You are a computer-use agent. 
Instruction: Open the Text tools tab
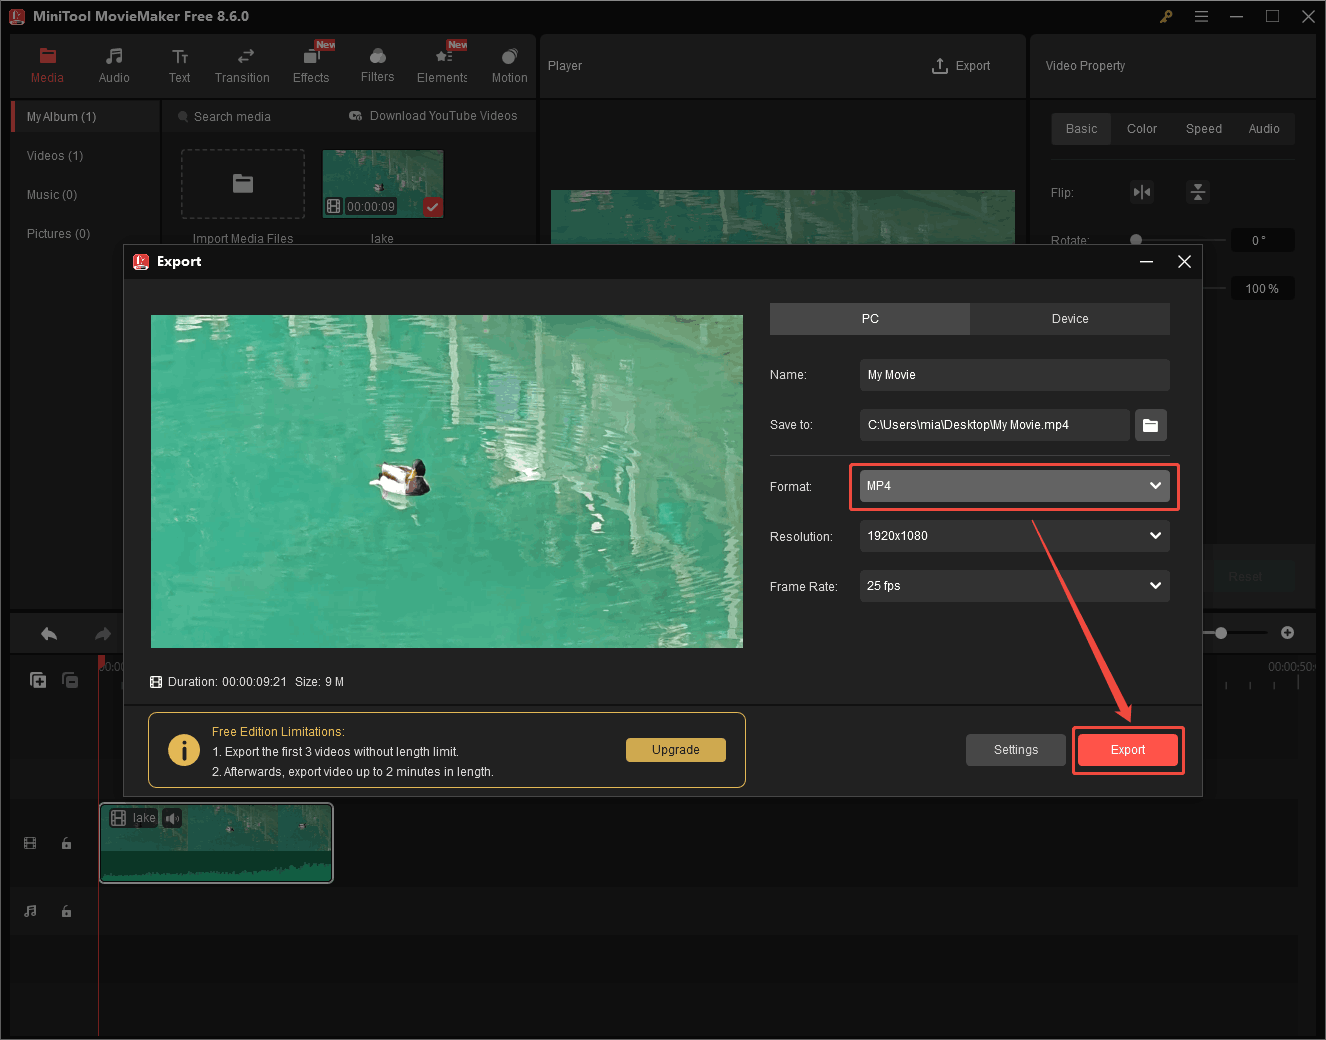pos(180,66)
